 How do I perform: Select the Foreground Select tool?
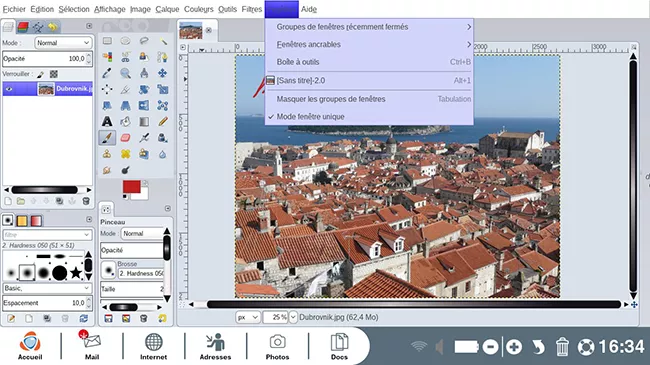point(144,57)
